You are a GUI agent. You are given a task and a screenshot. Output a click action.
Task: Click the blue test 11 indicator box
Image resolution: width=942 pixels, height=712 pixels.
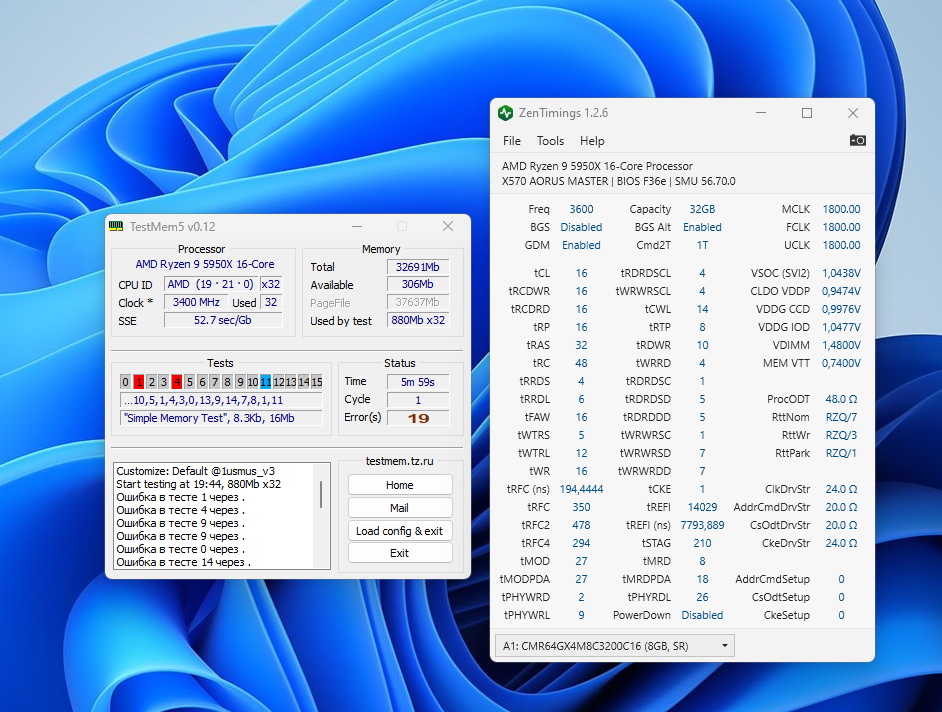[x=265, y=382]
